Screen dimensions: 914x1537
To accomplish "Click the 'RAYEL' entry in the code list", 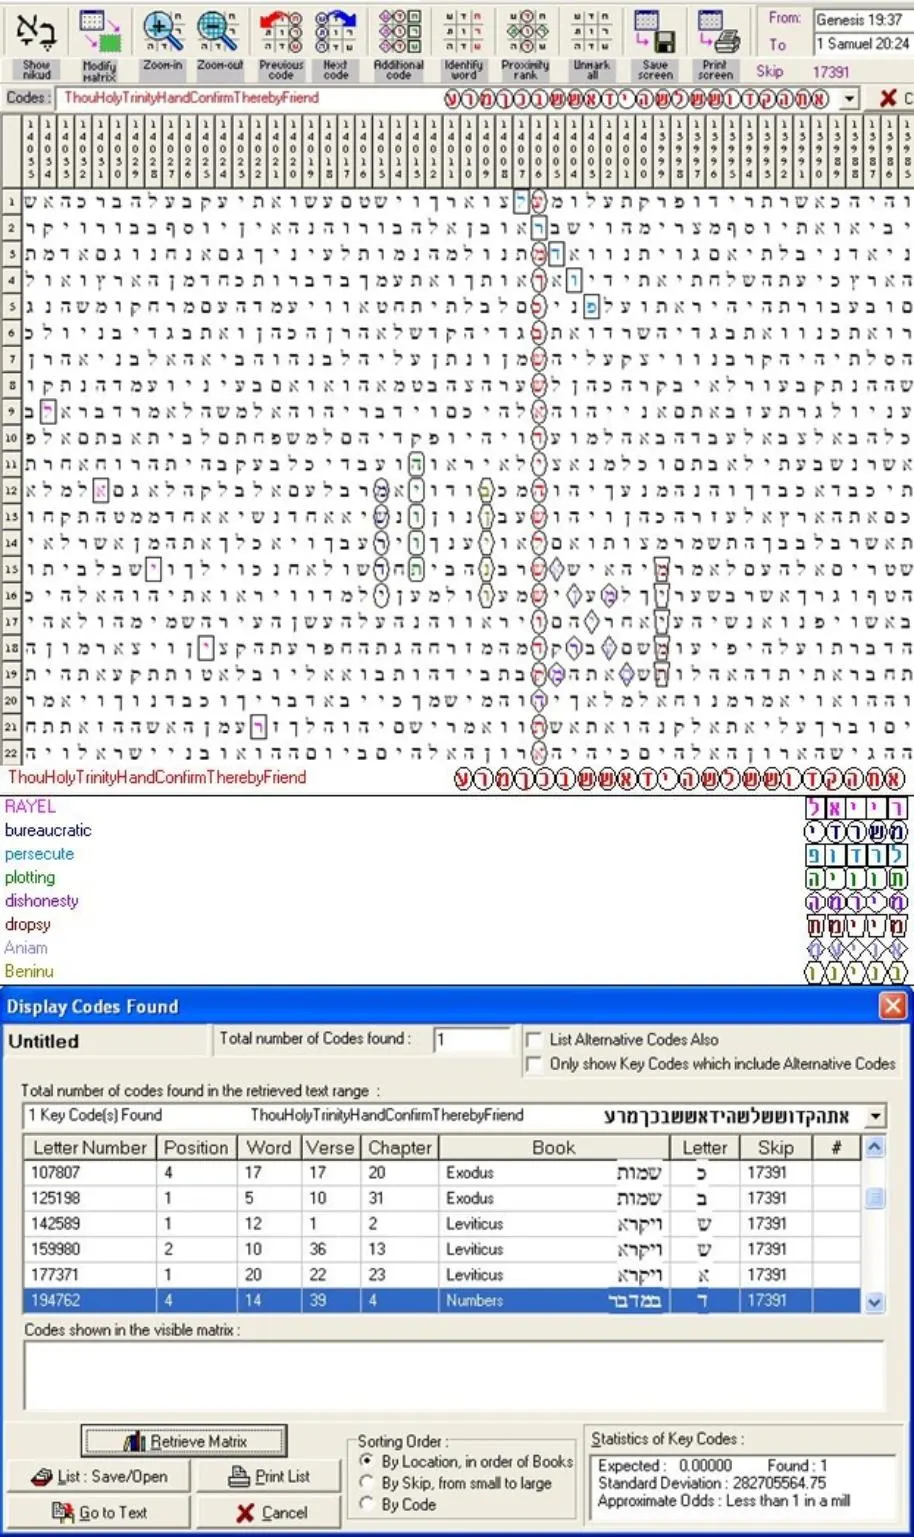I will pyautogui.click(x=30, y=806).
